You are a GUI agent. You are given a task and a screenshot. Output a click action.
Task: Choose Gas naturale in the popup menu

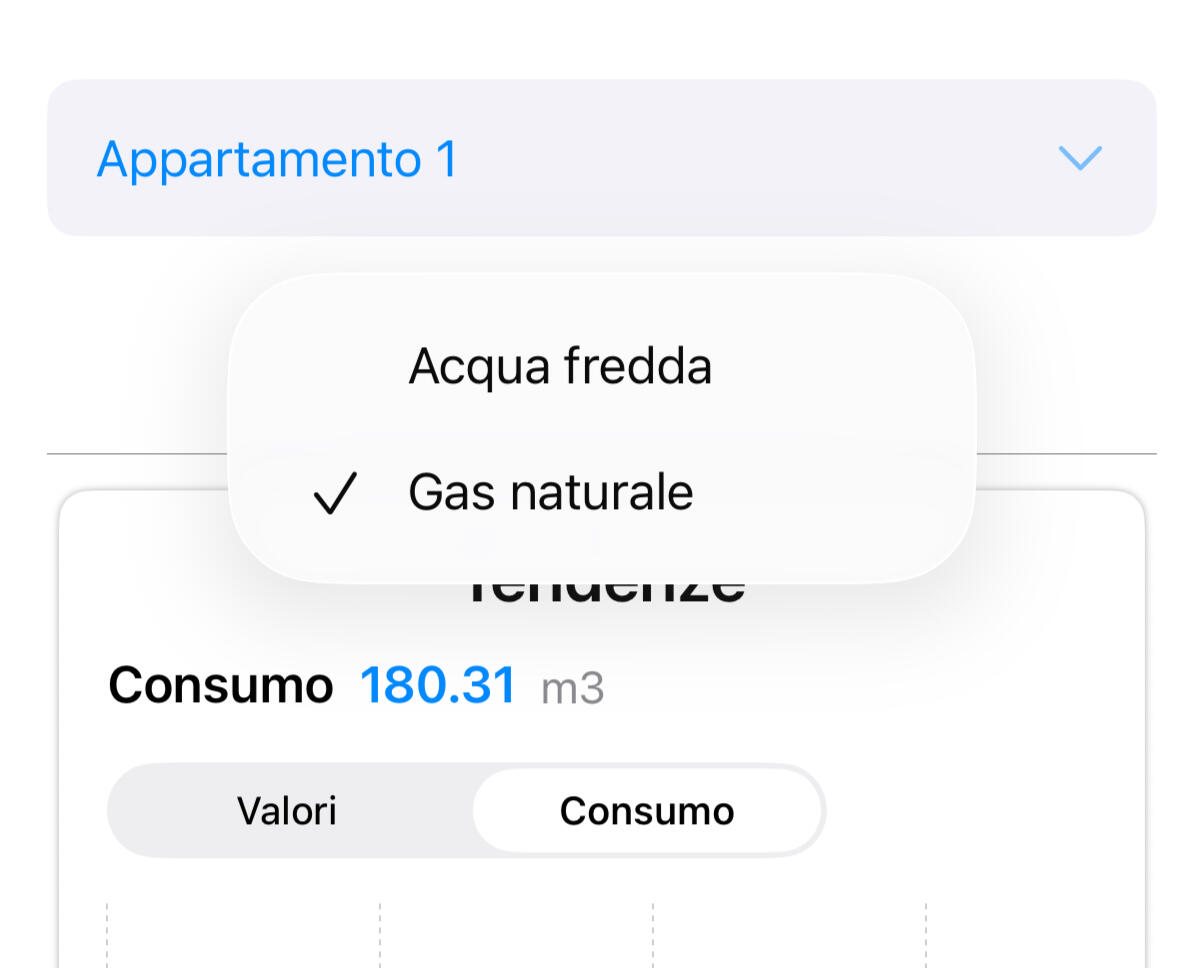click(x=551, y=492)
